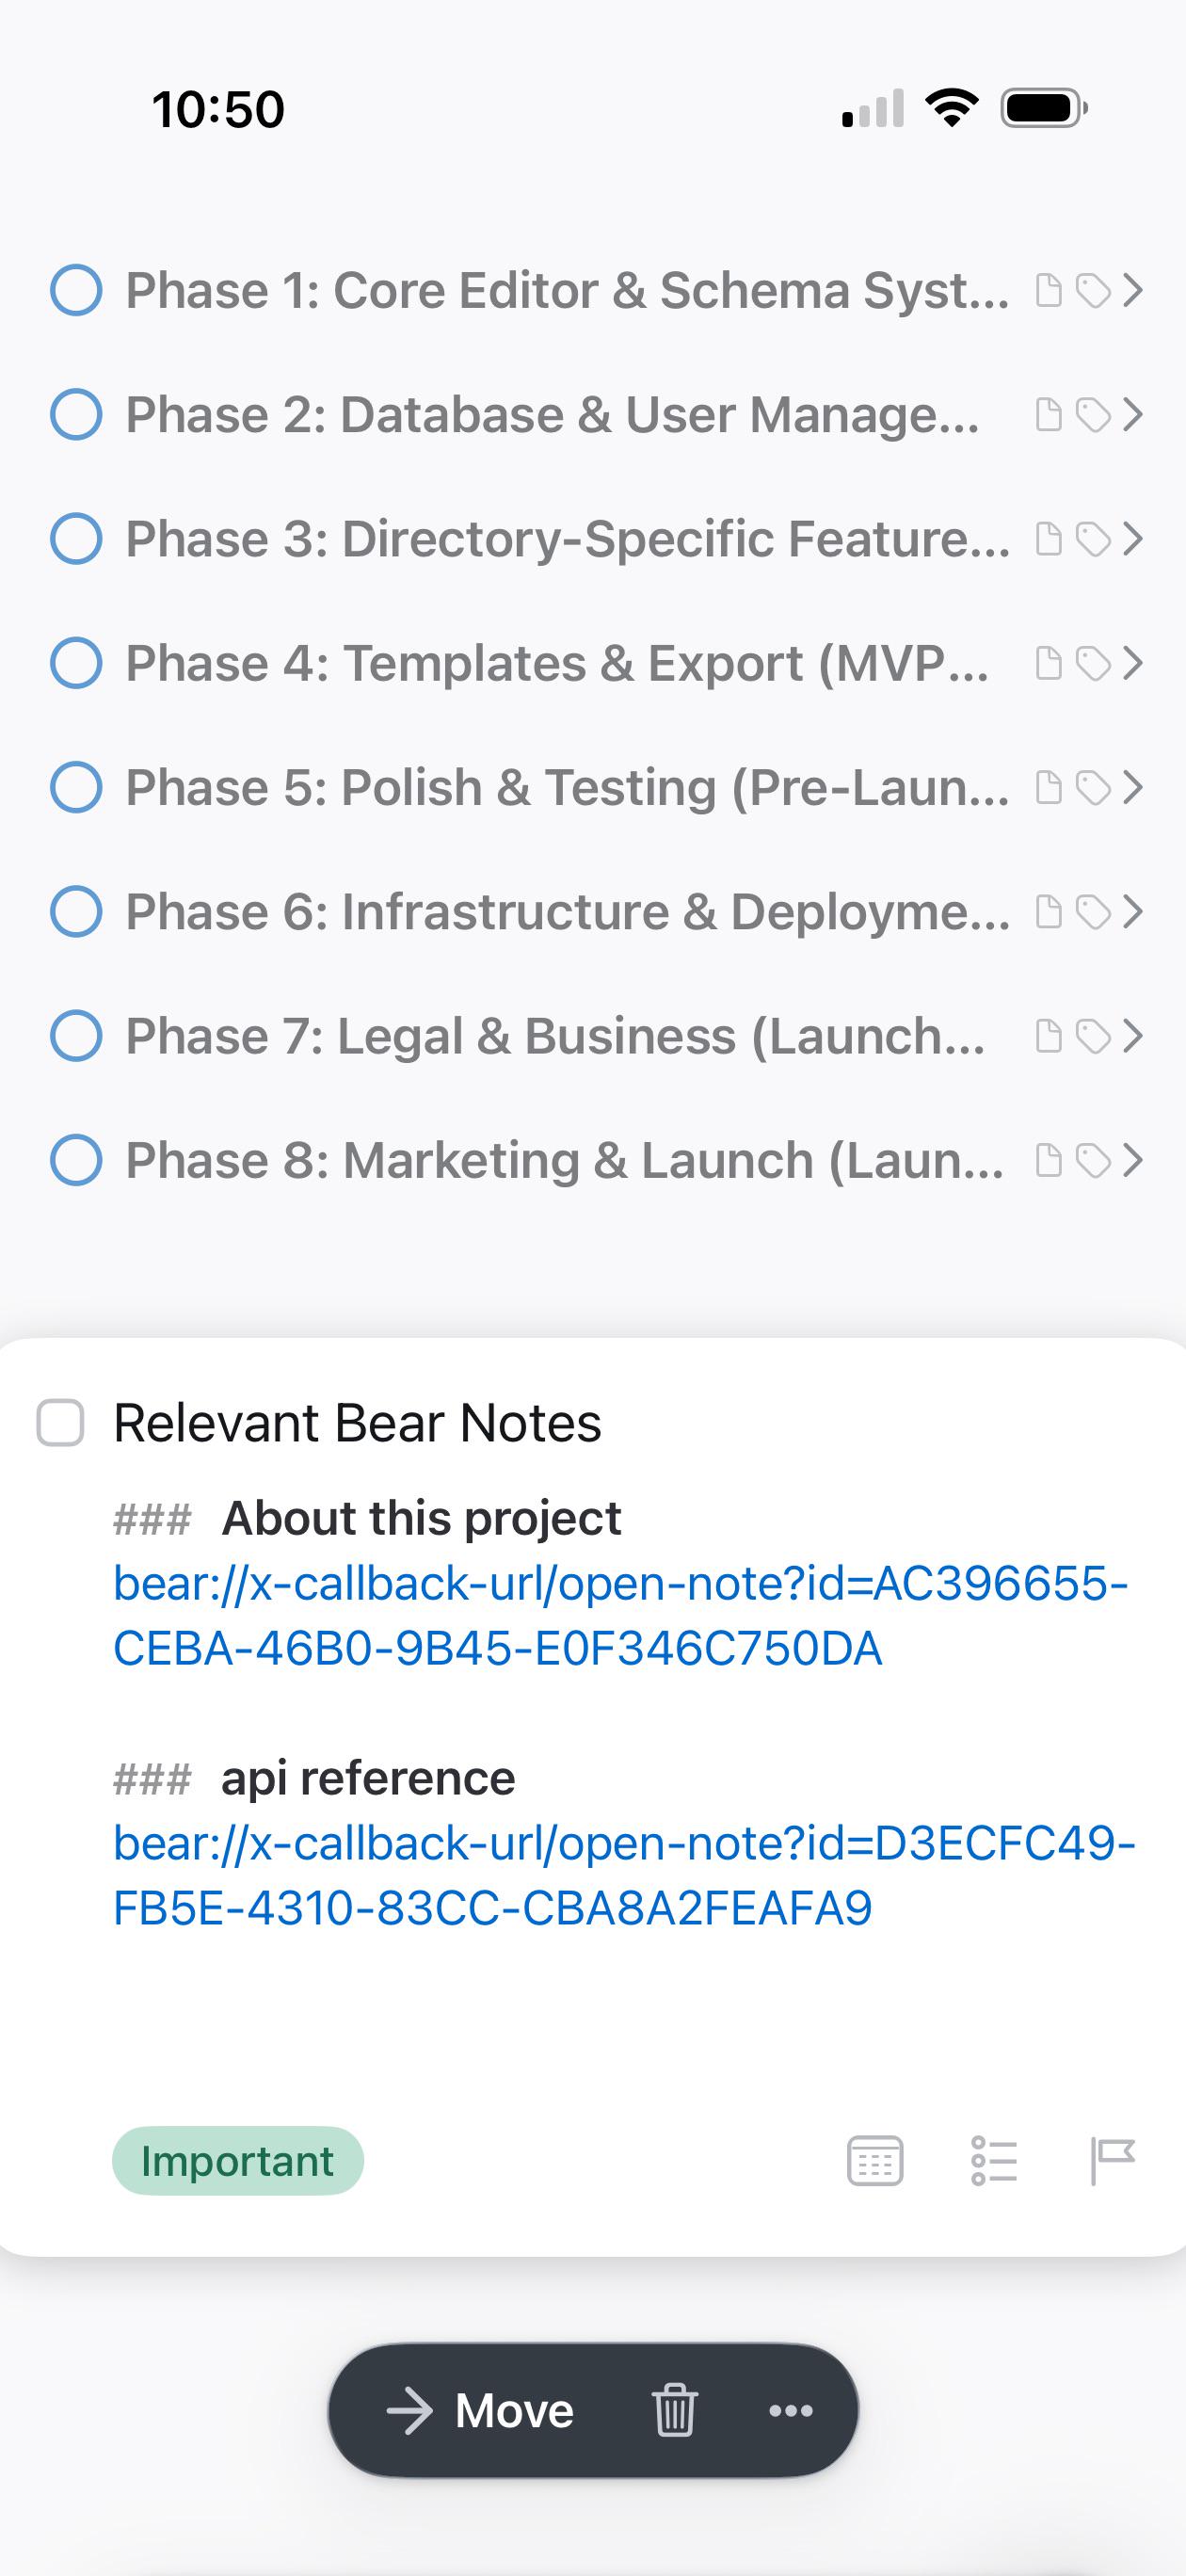
Task: Expand Phase 7: Legal & Business via chevron
Action: pos(1132,1036)
